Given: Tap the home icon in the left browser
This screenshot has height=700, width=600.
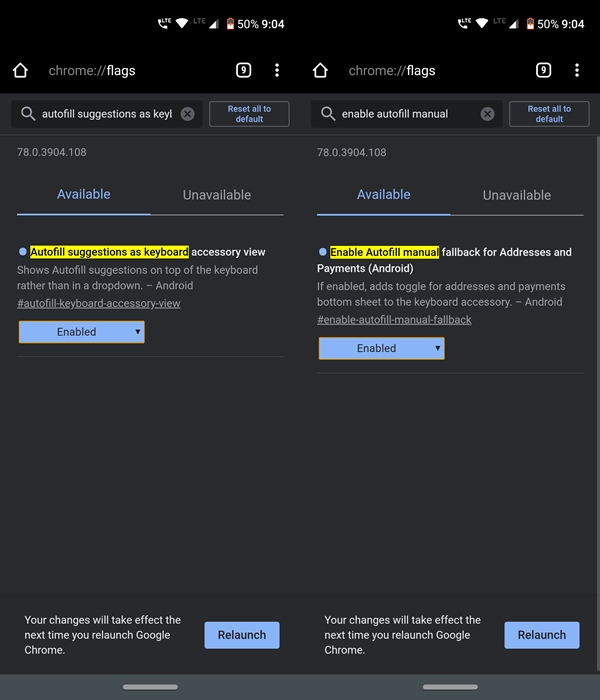Looking at the screenshot, I should click(x=20, y=71).
